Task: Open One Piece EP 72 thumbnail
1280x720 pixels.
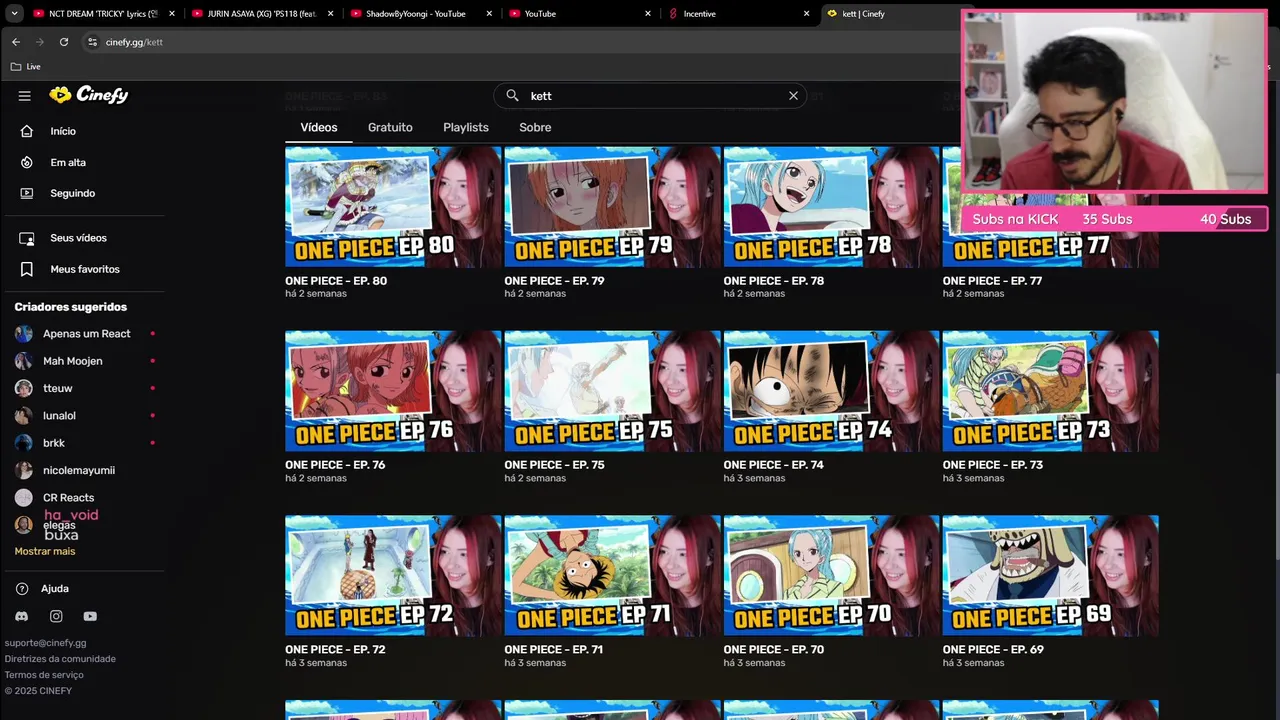Action: (x=393, y=576)
